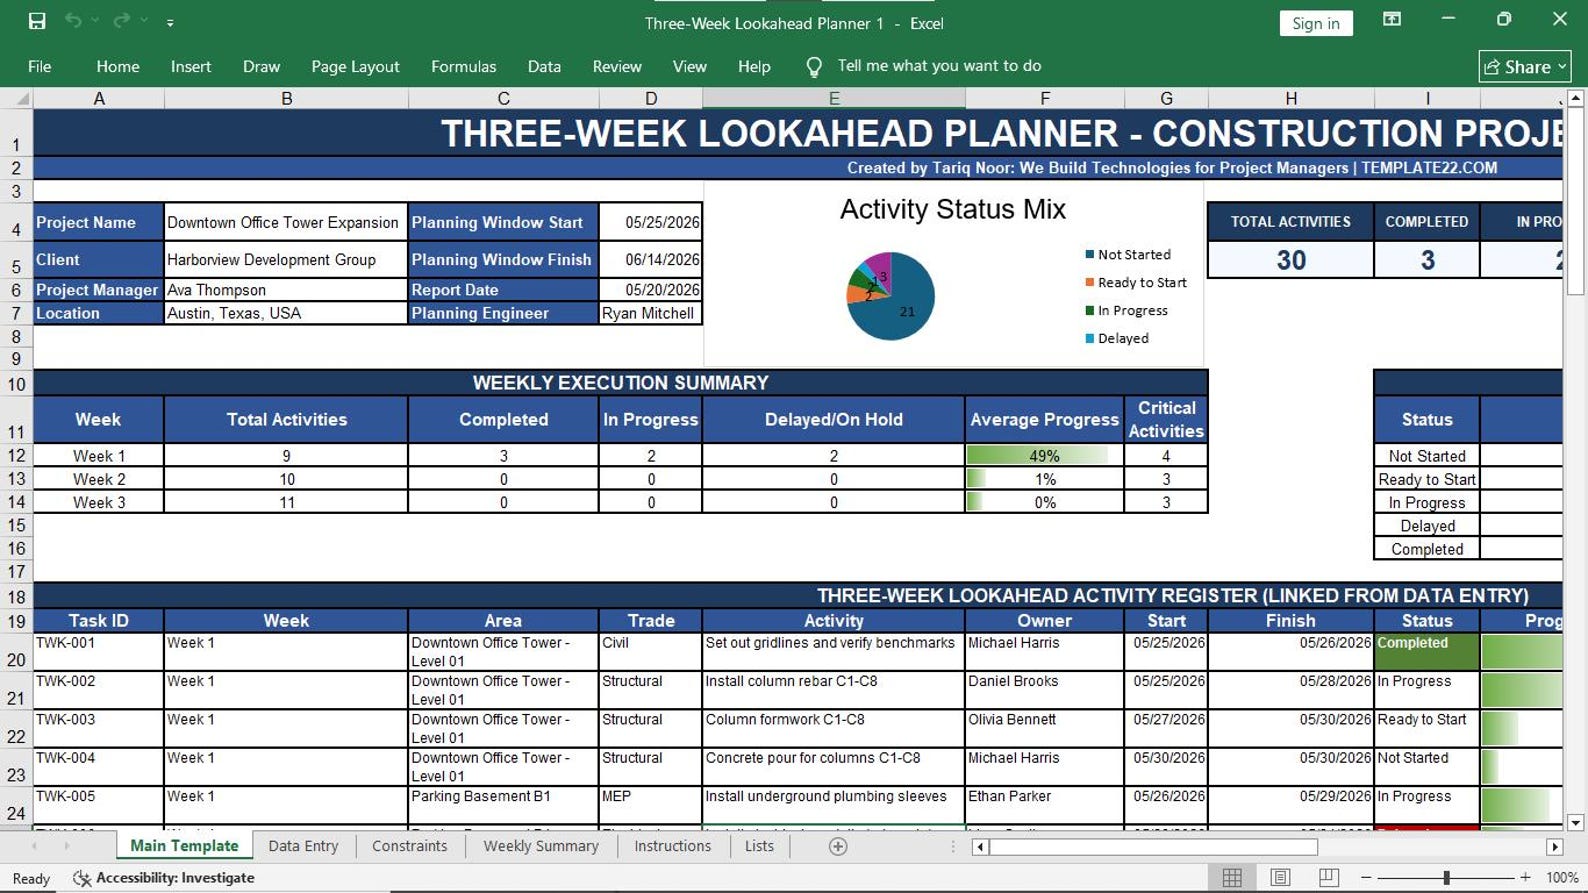This screenshot has width=1588, height=893.
Task: Click the Save icon in quick access toolbar
Action: (37, 21)
